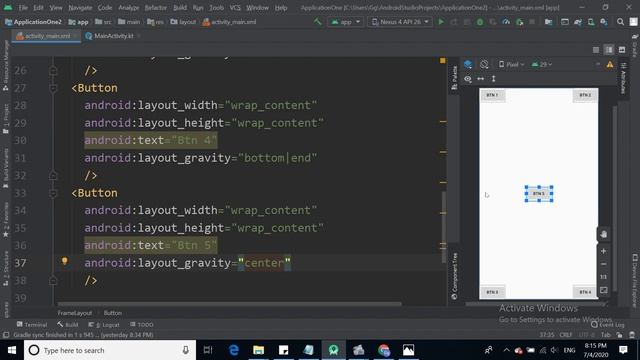This screenshot has height=360, width=640.
Task: Select the Code-only view mode icon
Action: (x=596, y=50)
